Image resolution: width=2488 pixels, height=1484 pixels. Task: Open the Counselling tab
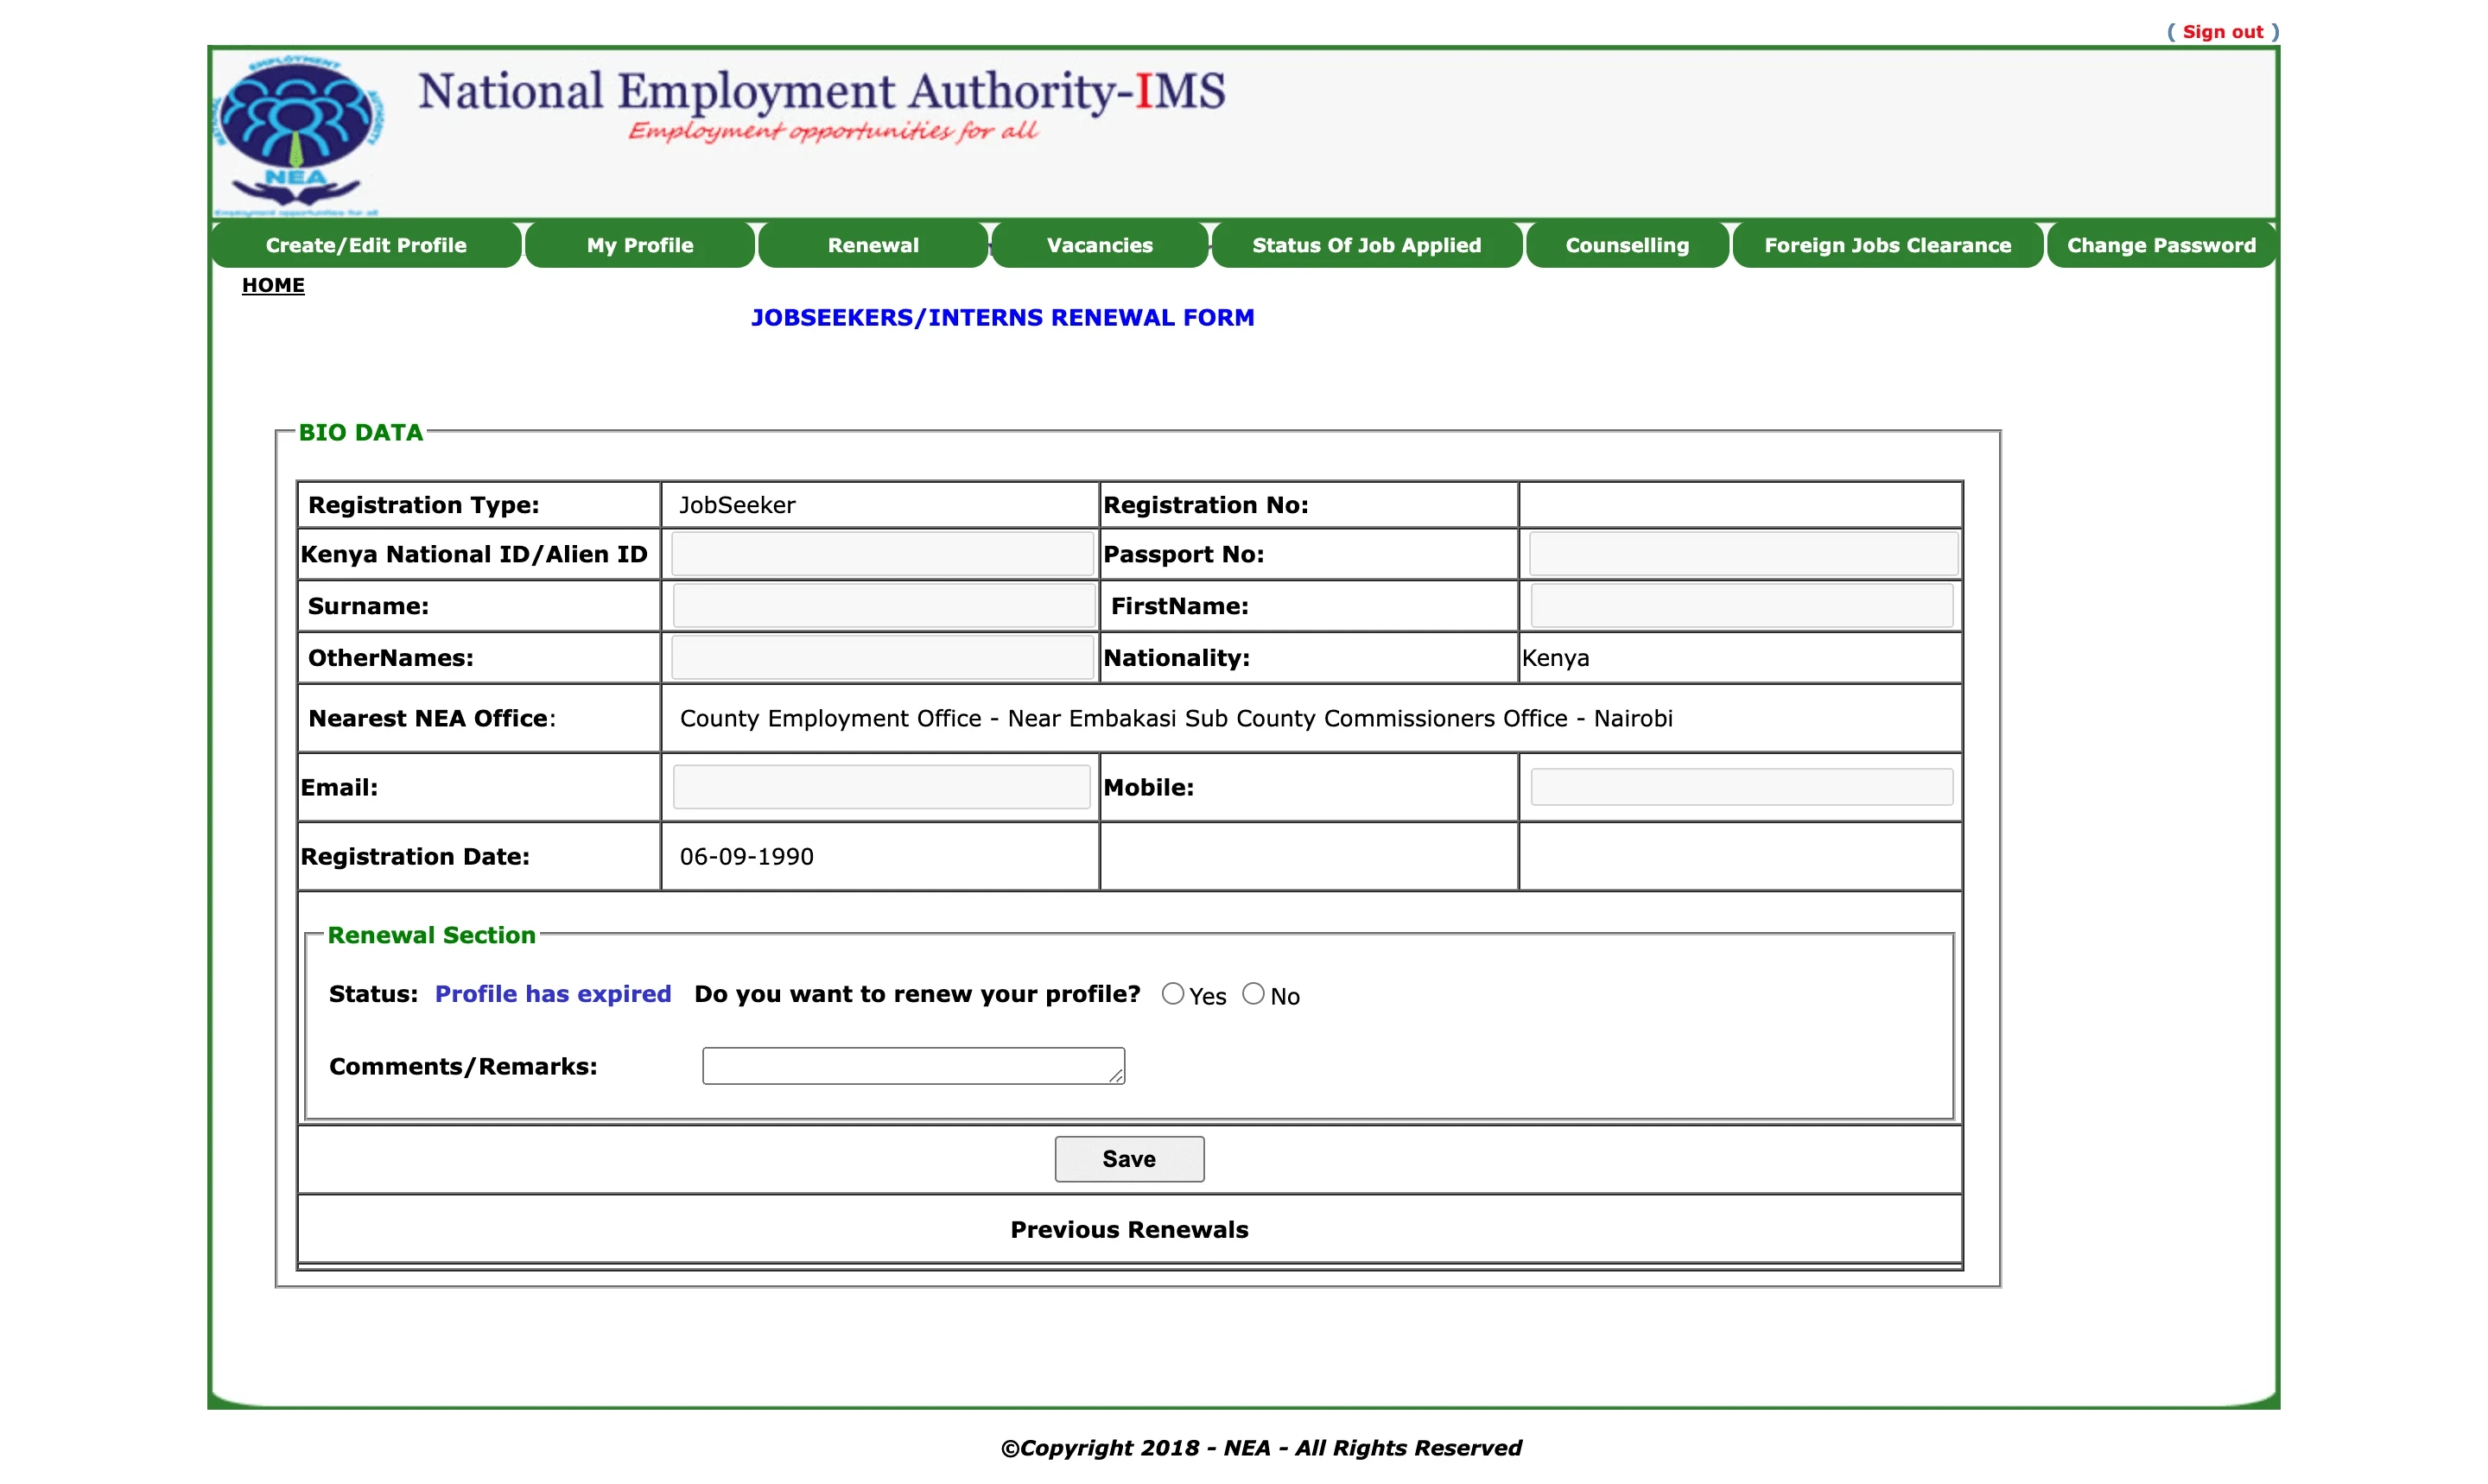(x=1627, y=245)
